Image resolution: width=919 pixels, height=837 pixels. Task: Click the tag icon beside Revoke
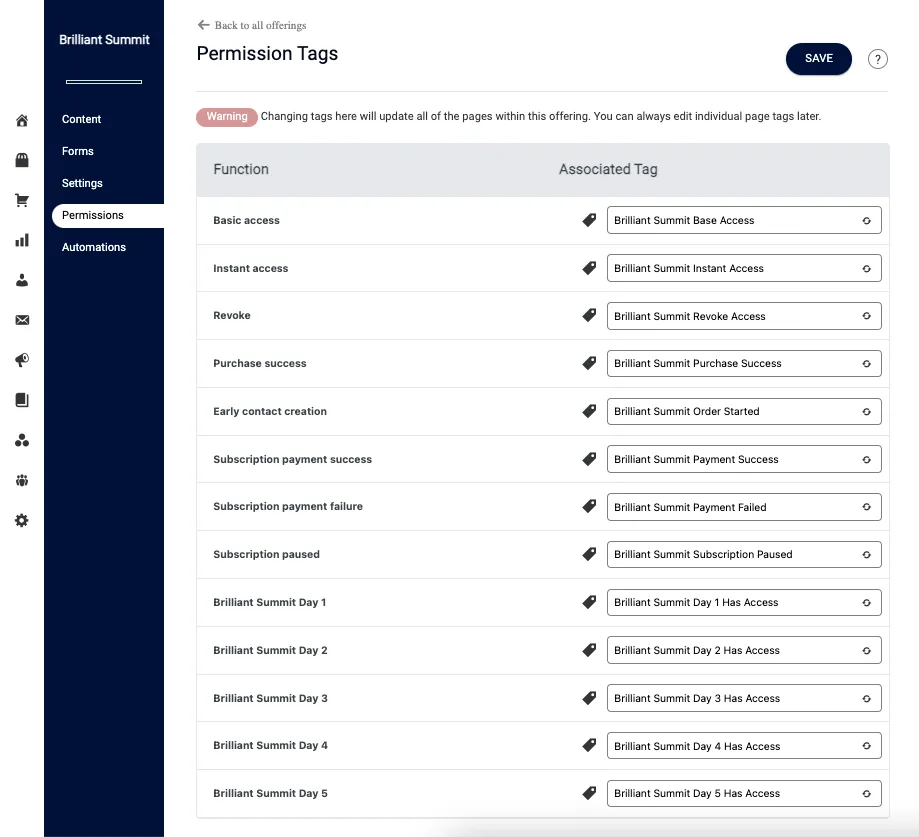589,315
